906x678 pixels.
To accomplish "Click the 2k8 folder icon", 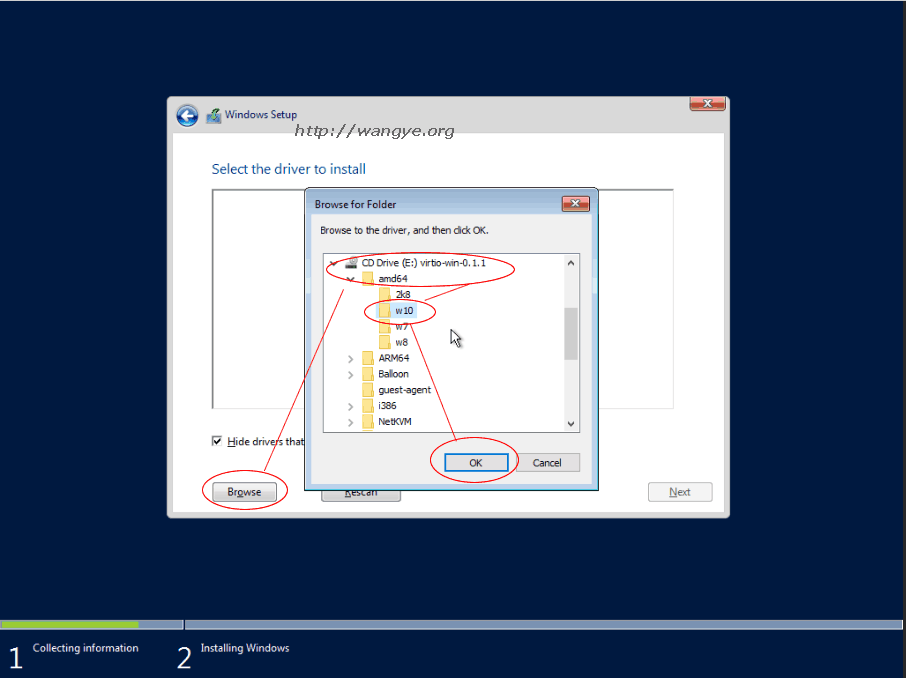I will click(385, 294).
